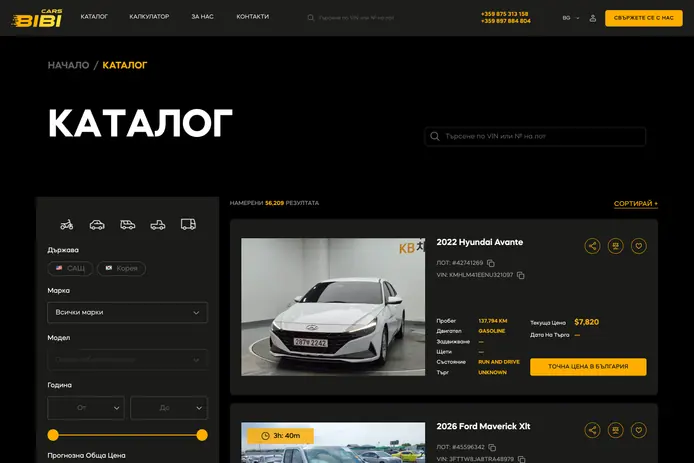Image resolution: width=694 pixels, height=463 pixels.
Task: Copy the Hyundai Avante lot number
Action: 491,263
